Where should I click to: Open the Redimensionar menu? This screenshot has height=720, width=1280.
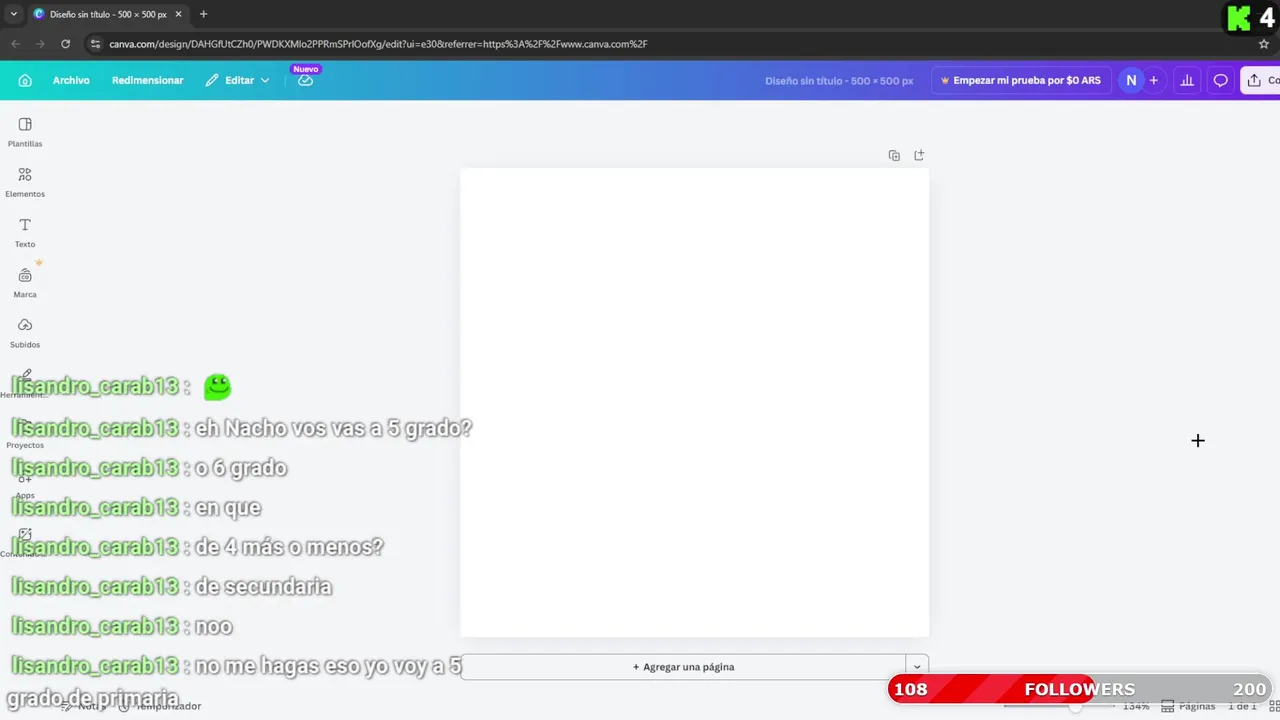point(147,80)
